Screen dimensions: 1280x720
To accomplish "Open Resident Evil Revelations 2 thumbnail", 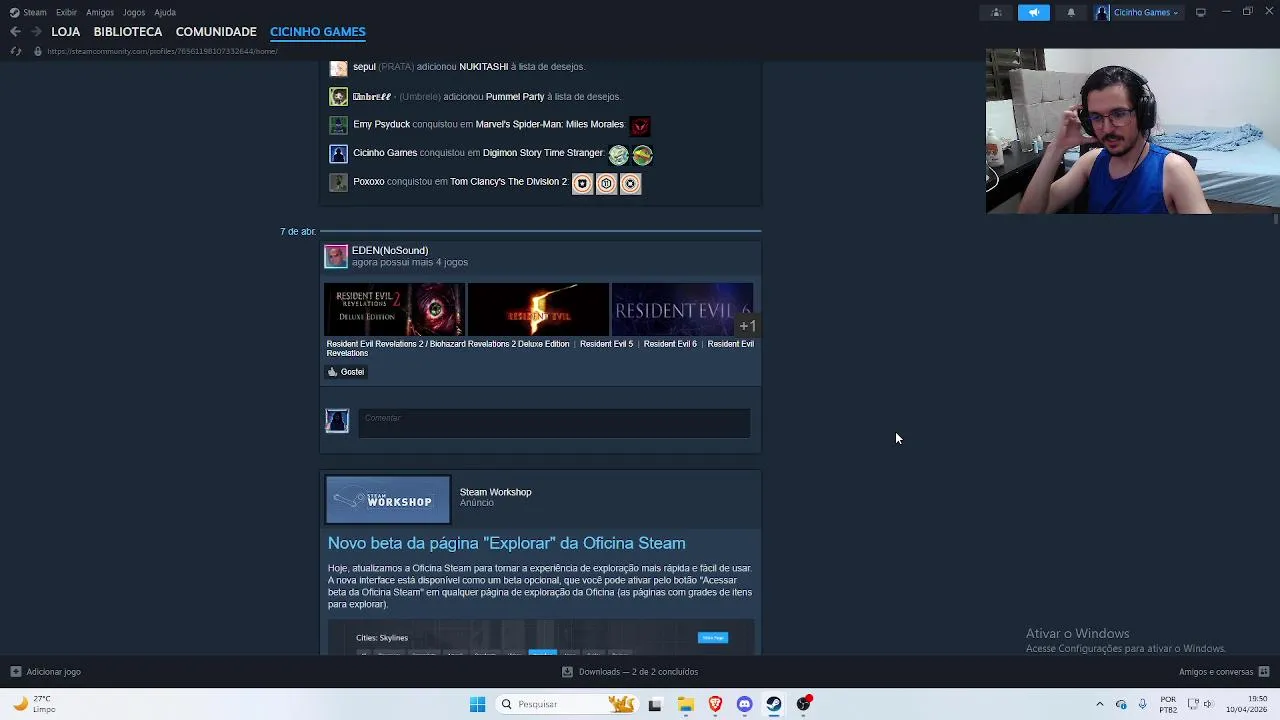I will (x=394, y=310).
